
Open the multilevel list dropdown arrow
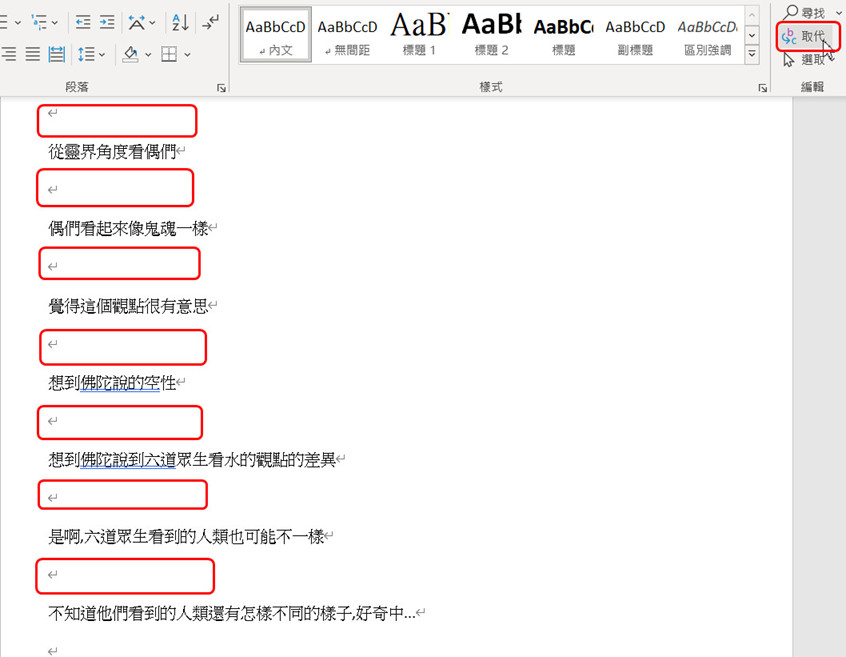point(54,22)
